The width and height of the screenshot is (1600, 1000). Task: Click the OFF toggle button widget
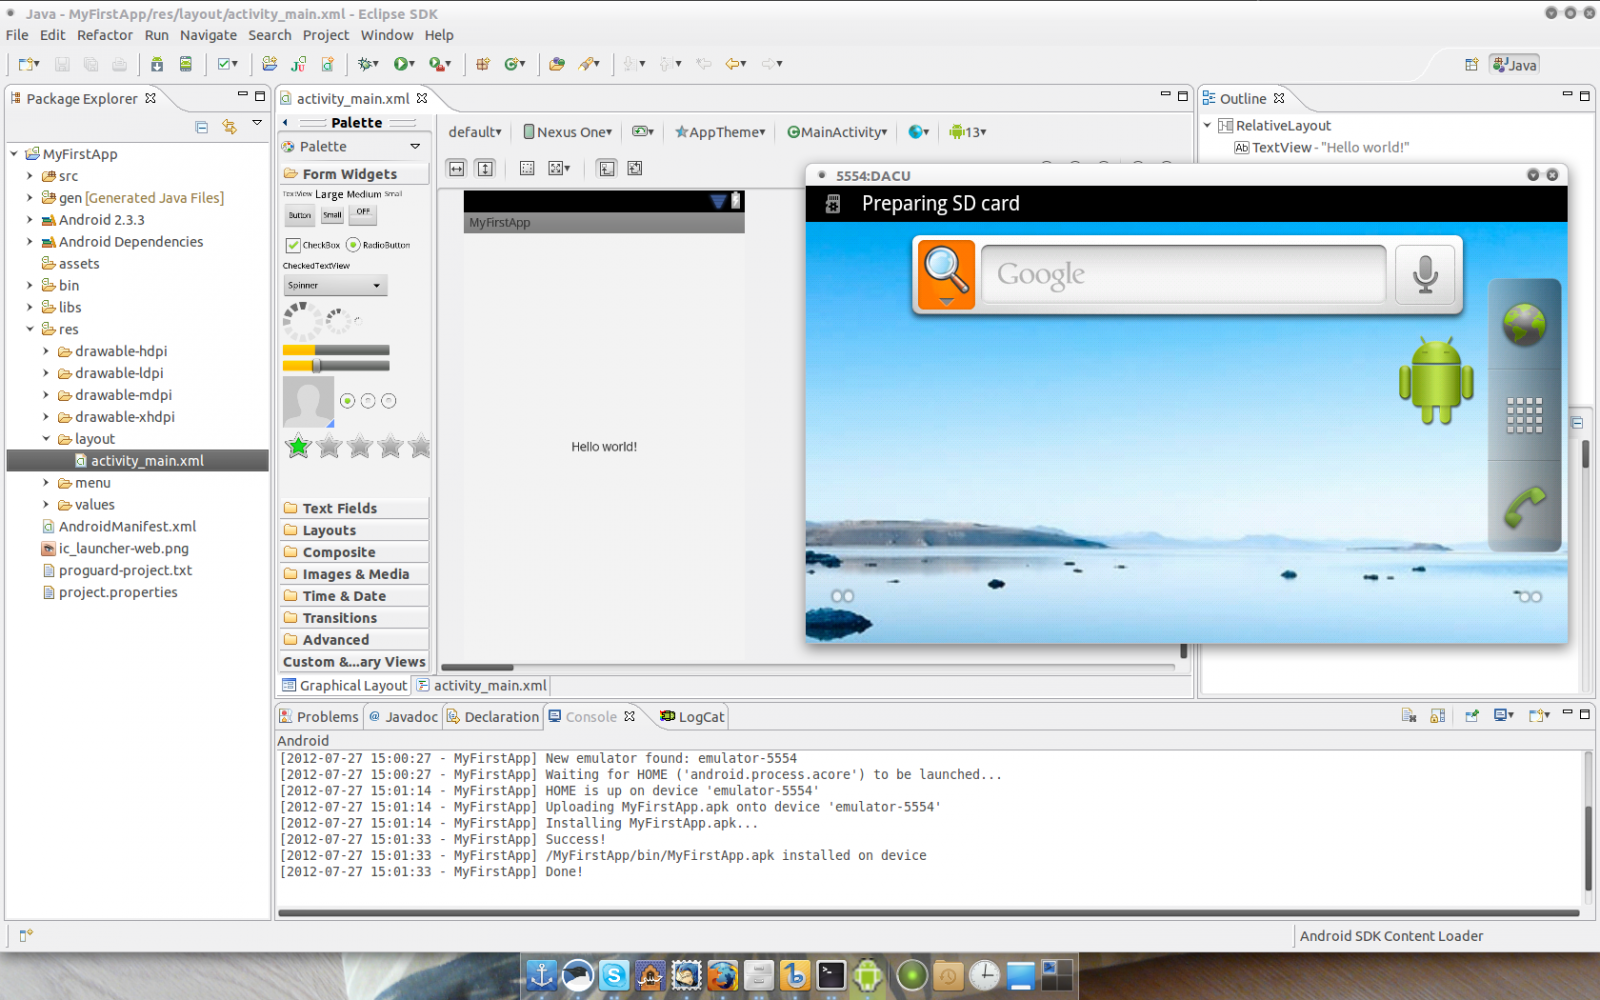(363, 213)
